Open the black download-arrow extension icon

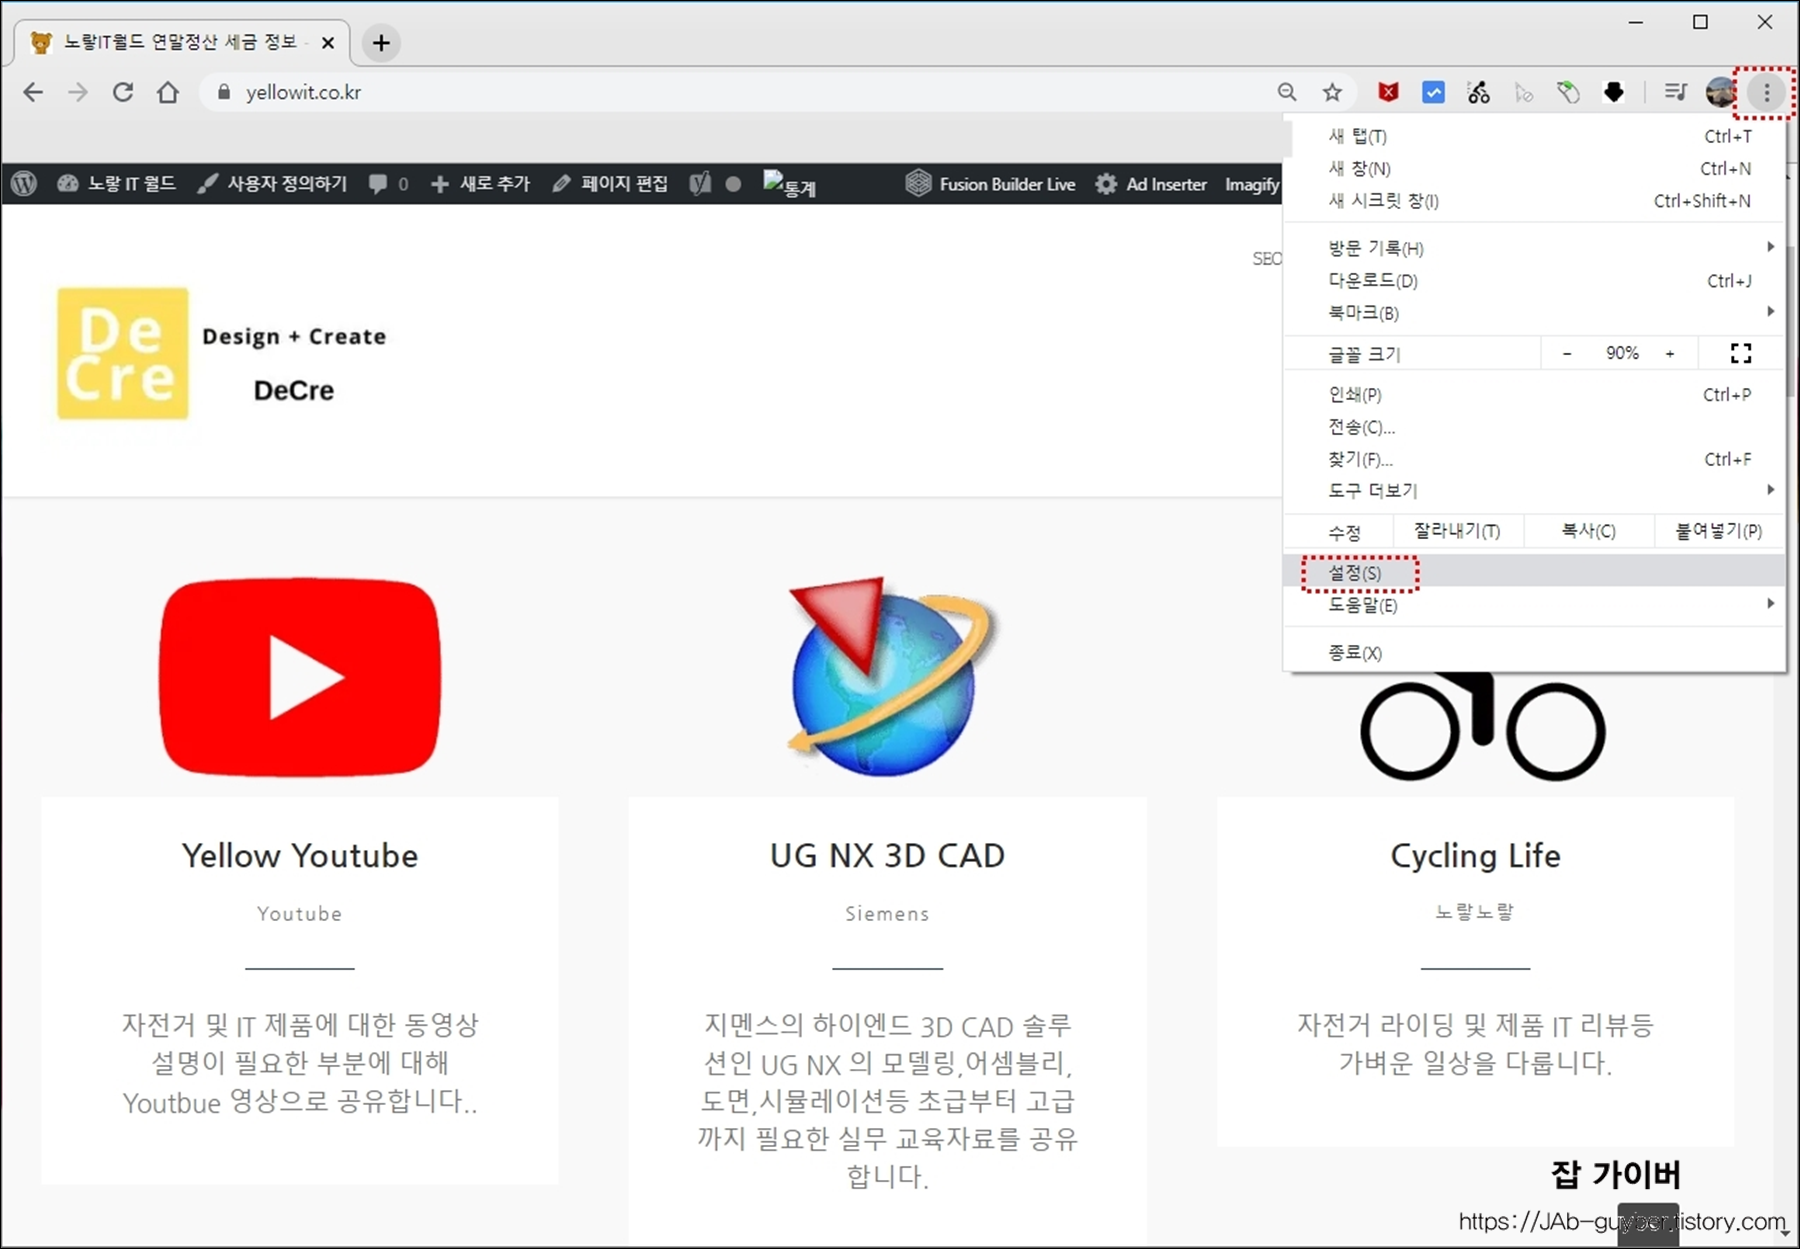click(1613, 93)
